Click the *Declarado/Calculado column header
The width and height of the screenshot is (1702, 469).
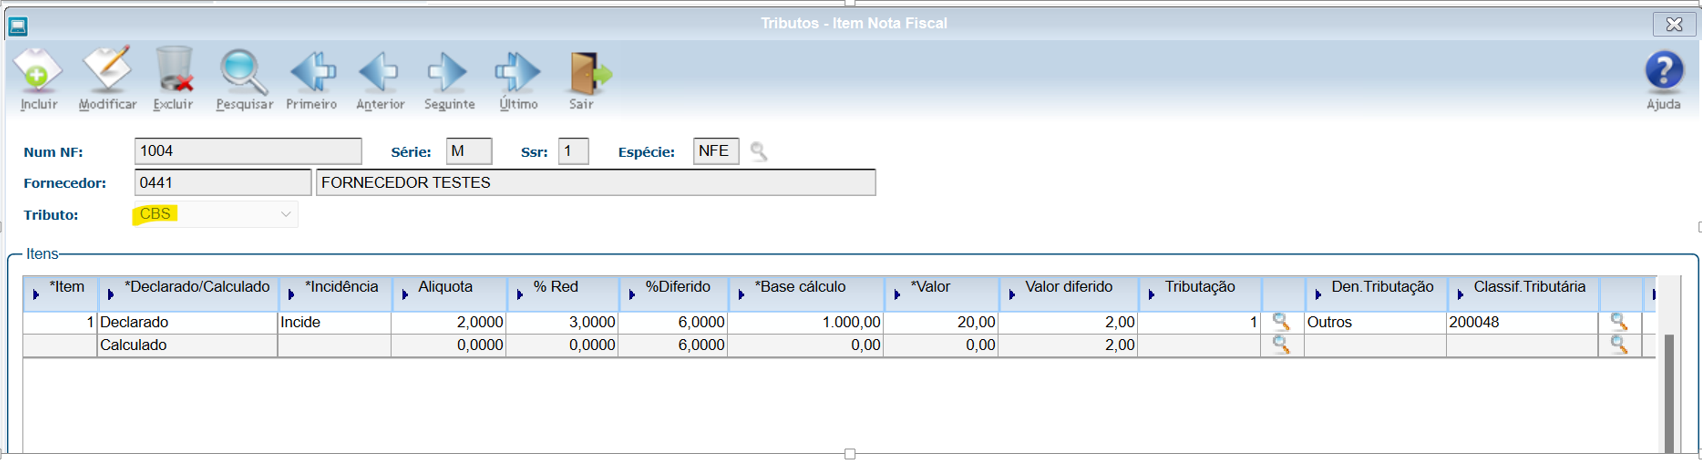click(x=188, y=293)
